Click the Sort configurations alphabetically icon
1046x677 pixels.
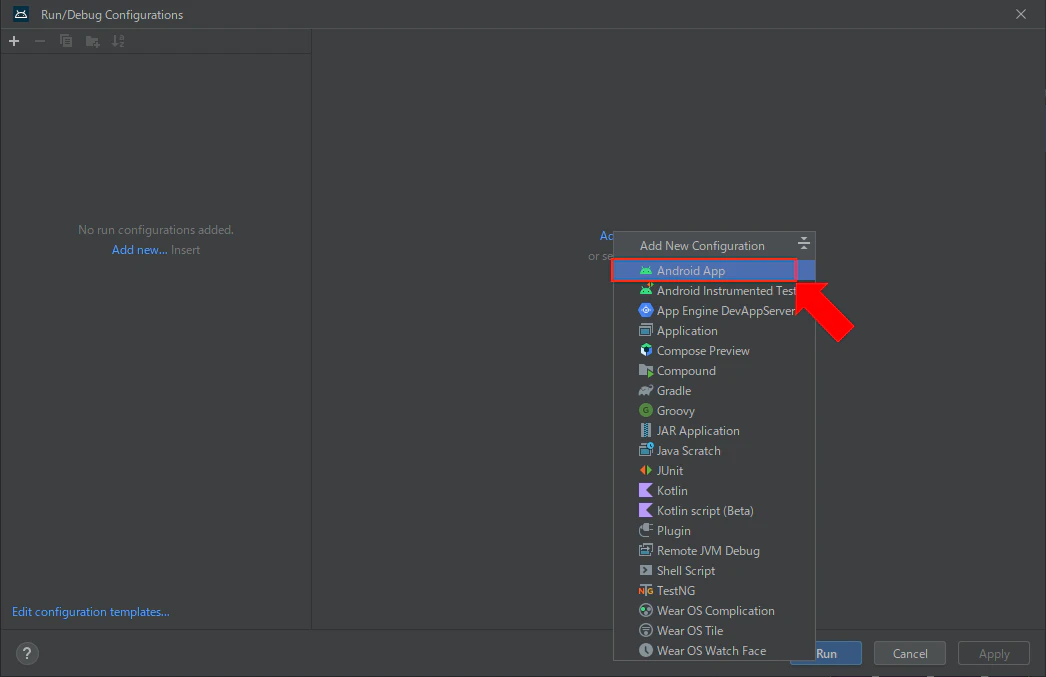(118, 41)
